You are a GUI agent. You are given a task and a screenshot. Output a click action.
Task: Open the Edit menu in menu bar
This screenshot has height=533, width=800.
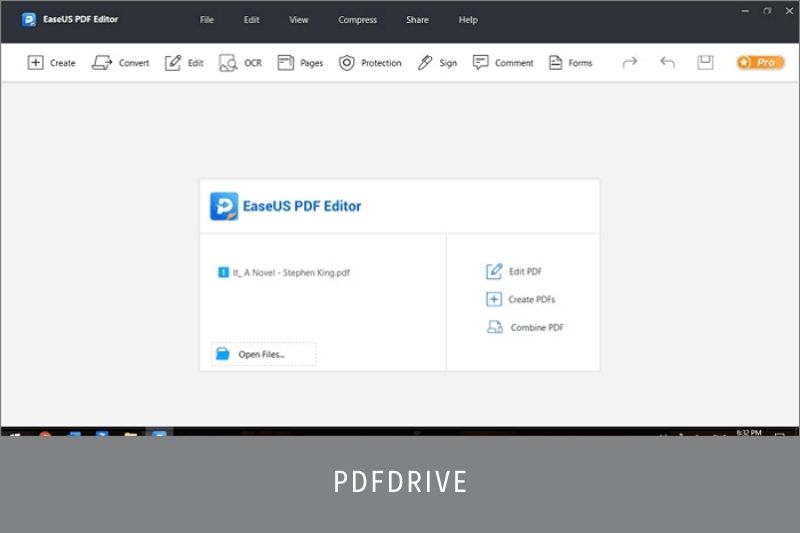point(252,20)
